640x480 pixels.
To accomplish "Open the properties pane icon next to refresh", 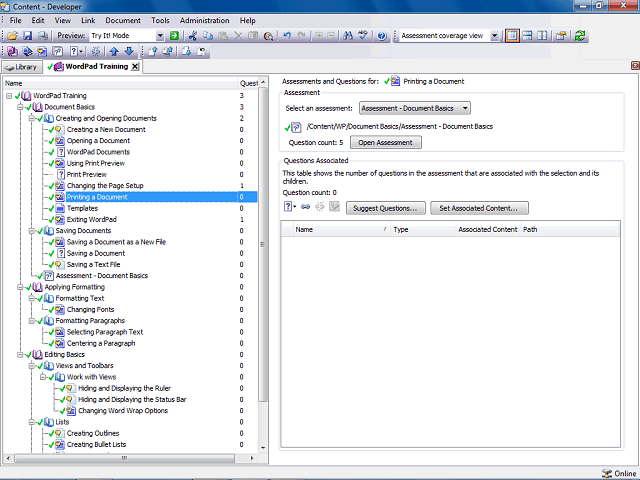I will point(561,36).
